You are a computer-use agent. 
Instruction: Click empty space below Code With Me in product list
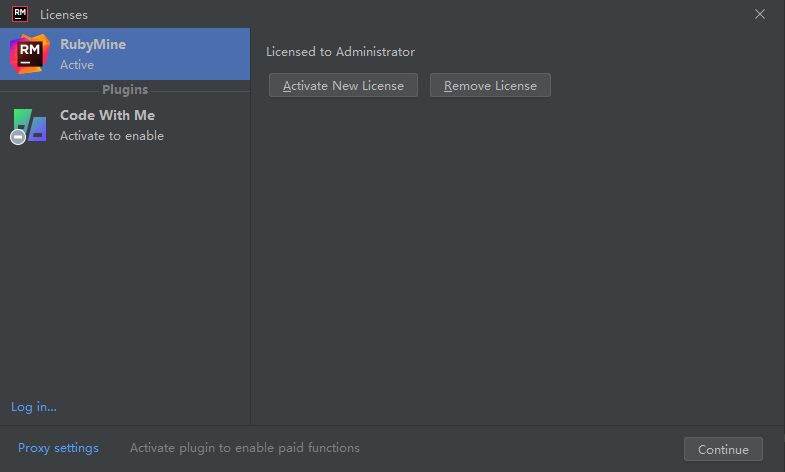[125, 270]
